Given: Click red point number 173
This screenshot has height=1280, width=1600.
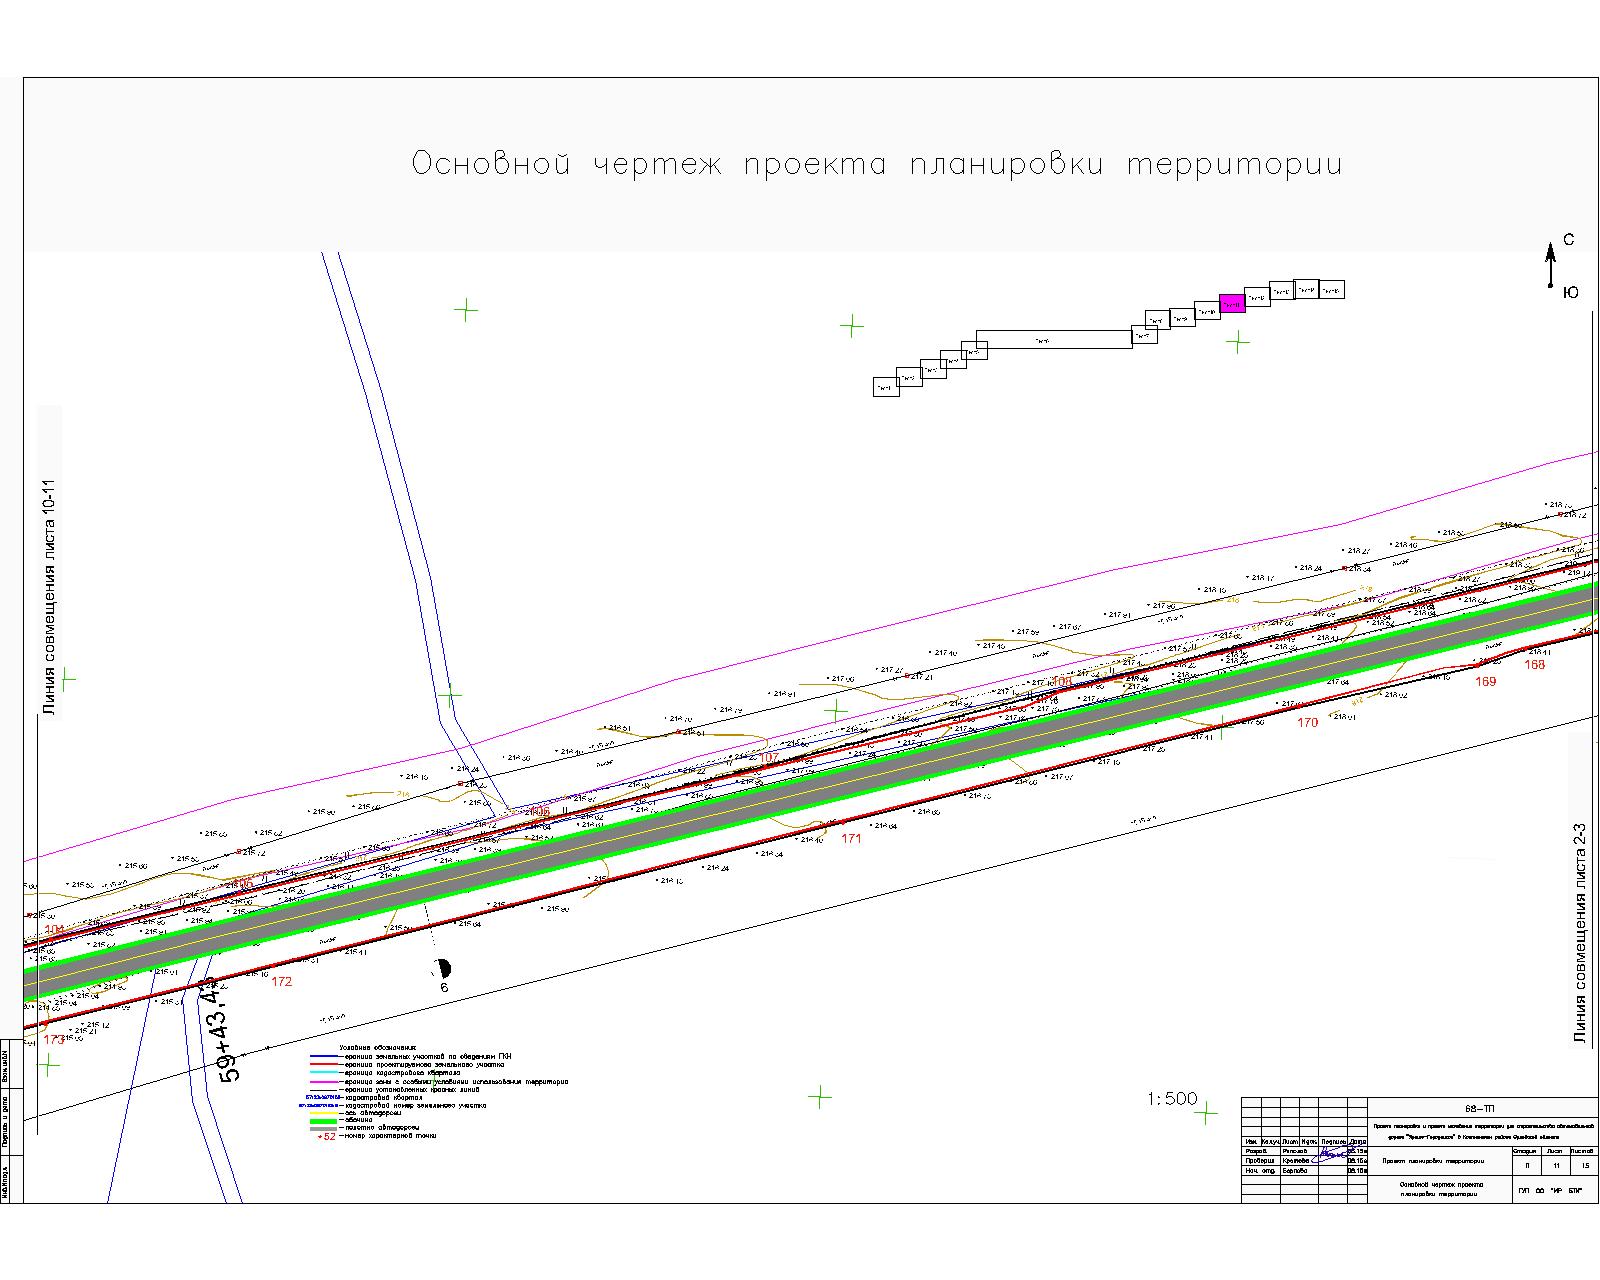Looking at the screenshot, I should coord(54,1040).
